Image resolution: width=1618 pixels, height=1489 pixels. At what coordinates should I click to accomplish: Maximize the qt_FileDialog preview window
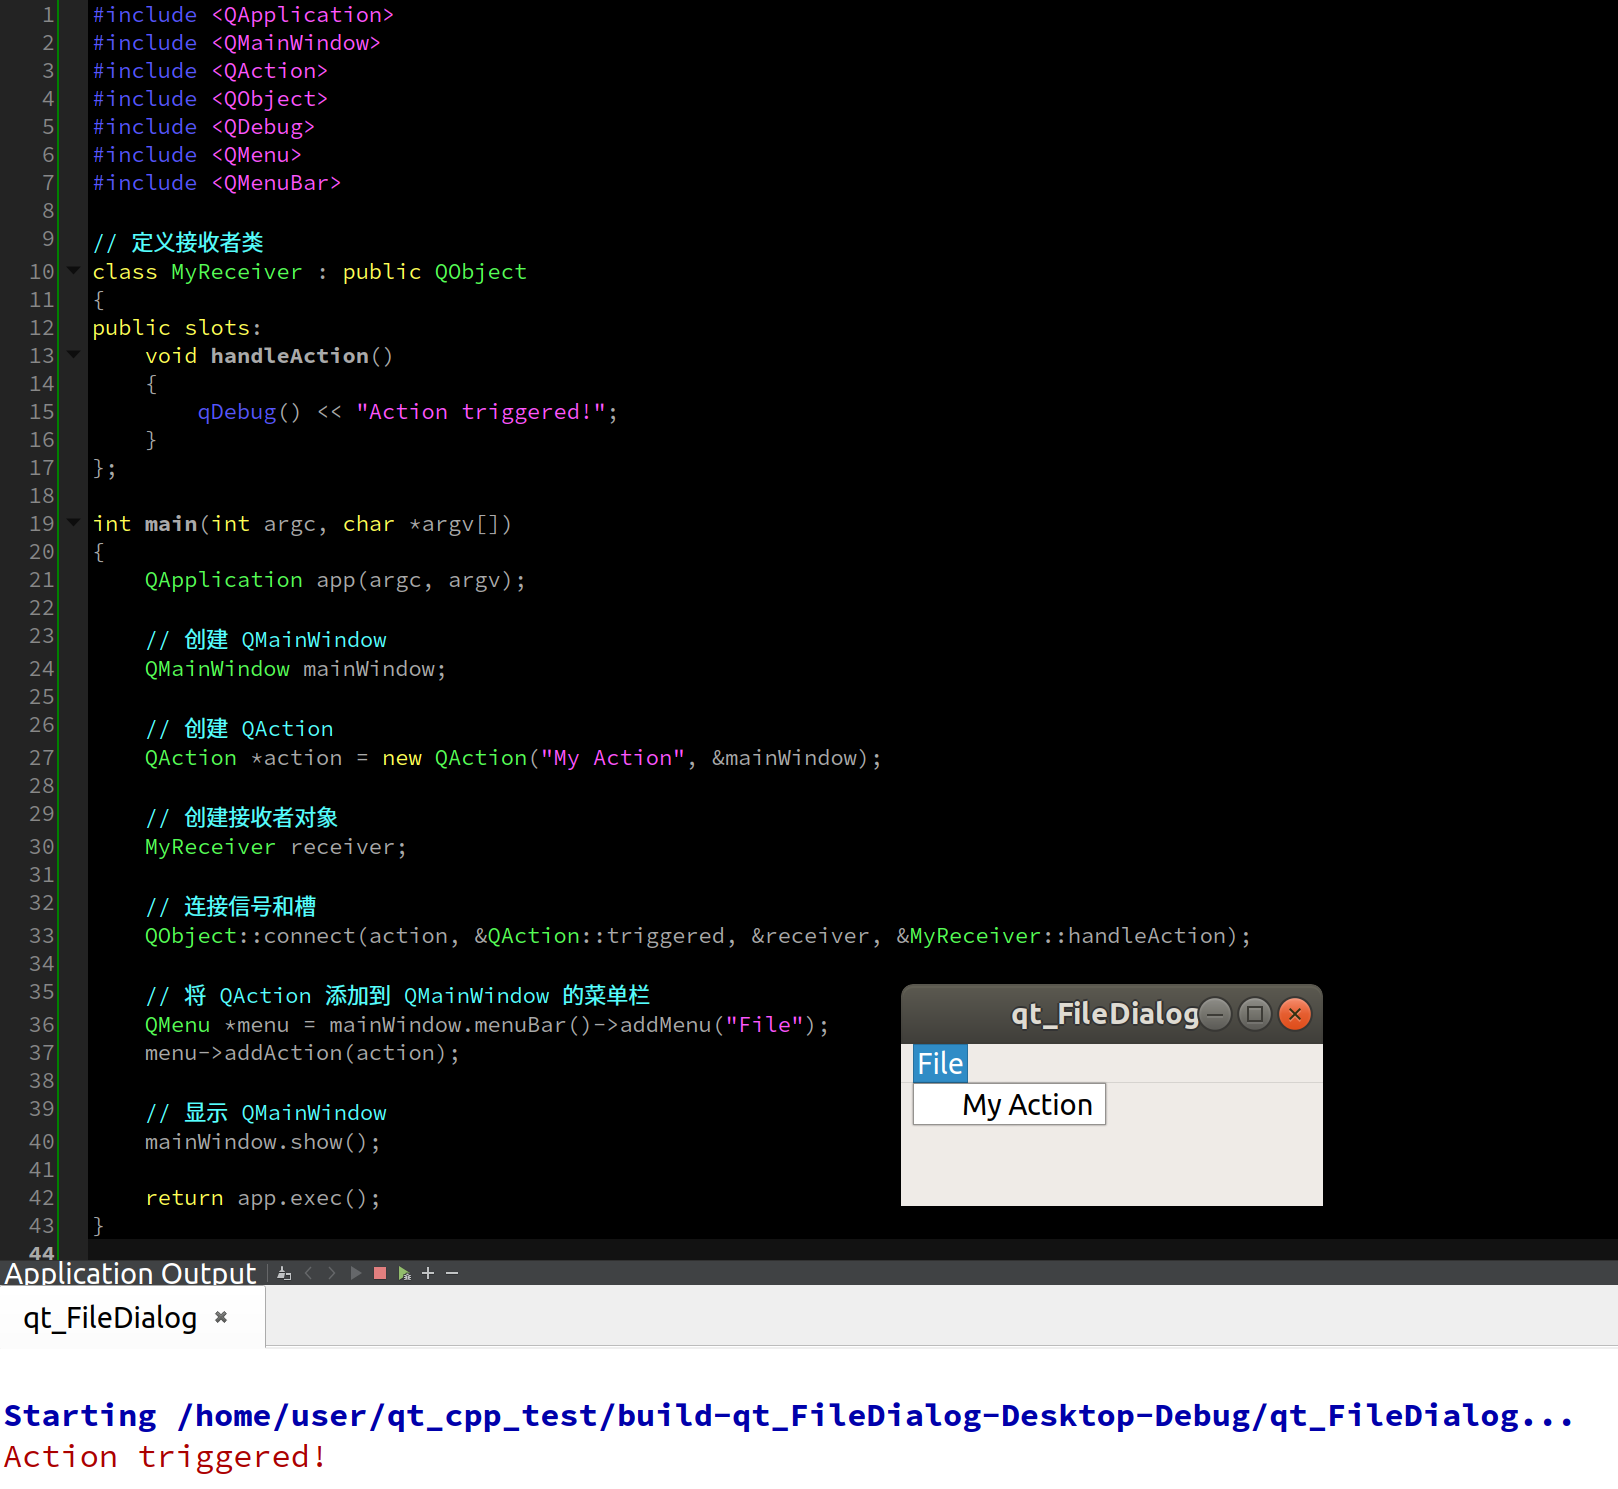pos(1254,1013)
